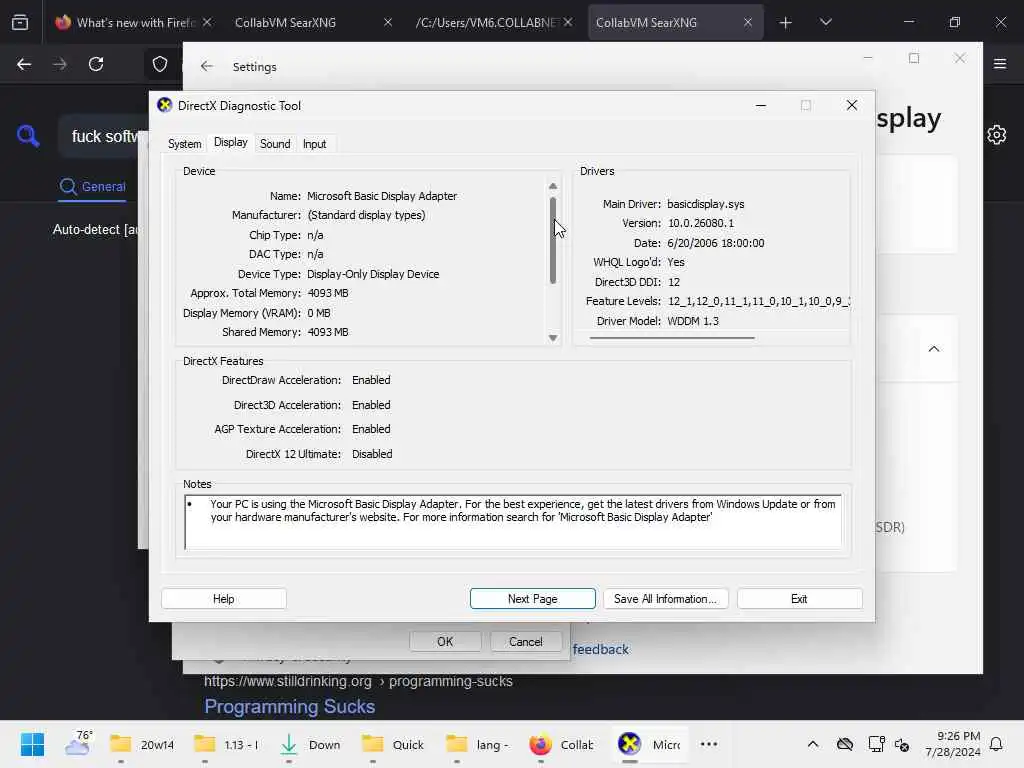This screenshot has width=1024, height=768.
Task: Click the Help button in DxDiag
Action: pos(223,599)
